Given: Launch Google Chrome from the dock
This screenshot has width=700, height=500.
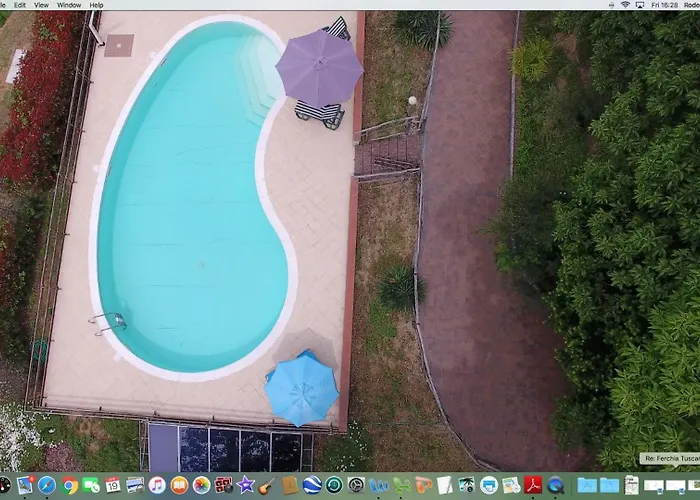Looking at the screenshot, I should coord(69,486).
